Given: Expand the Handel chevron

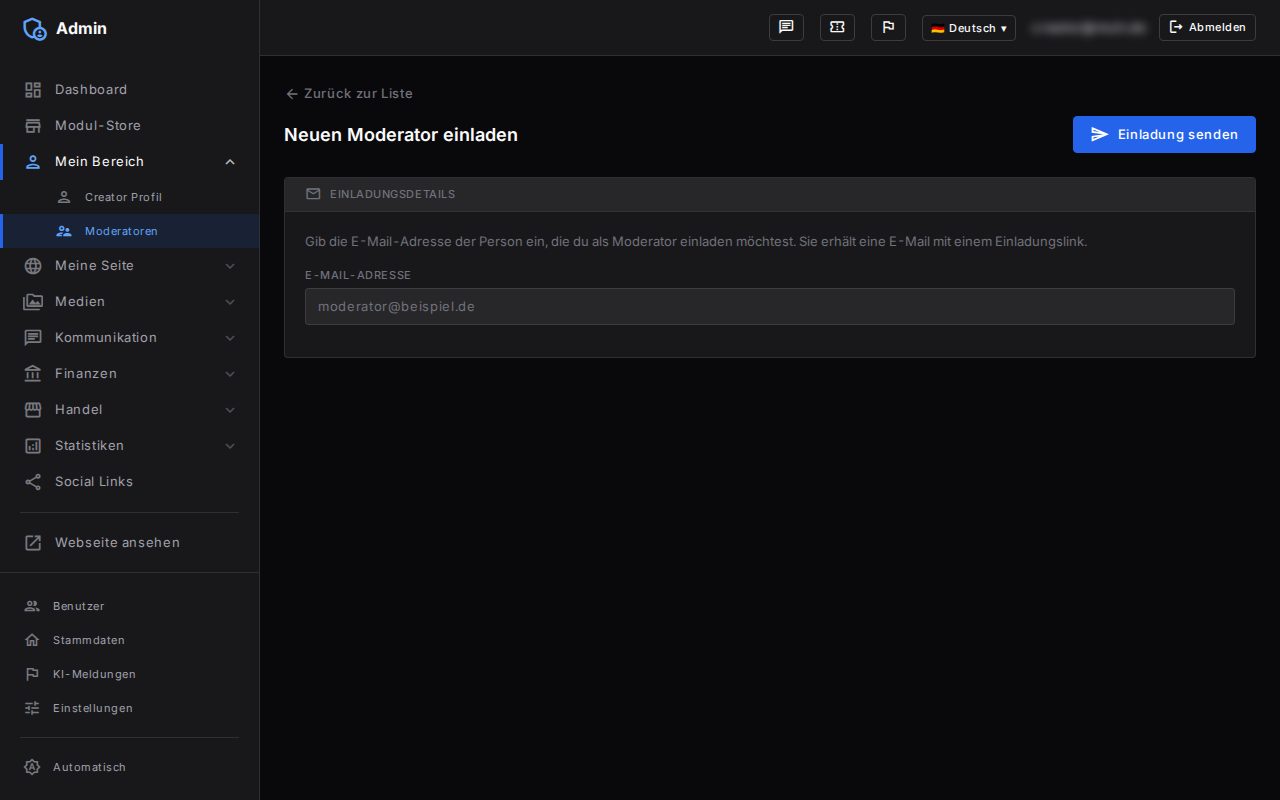Looking at the screenshot, I should pos(230,410).
